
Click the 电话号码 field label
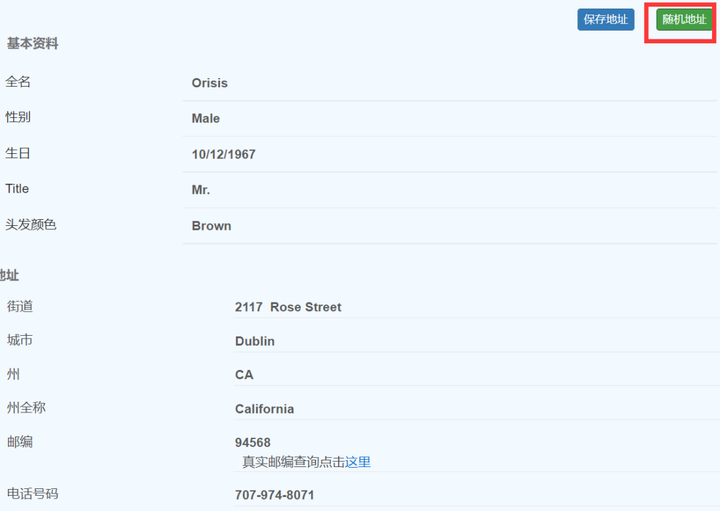point(33,494)
